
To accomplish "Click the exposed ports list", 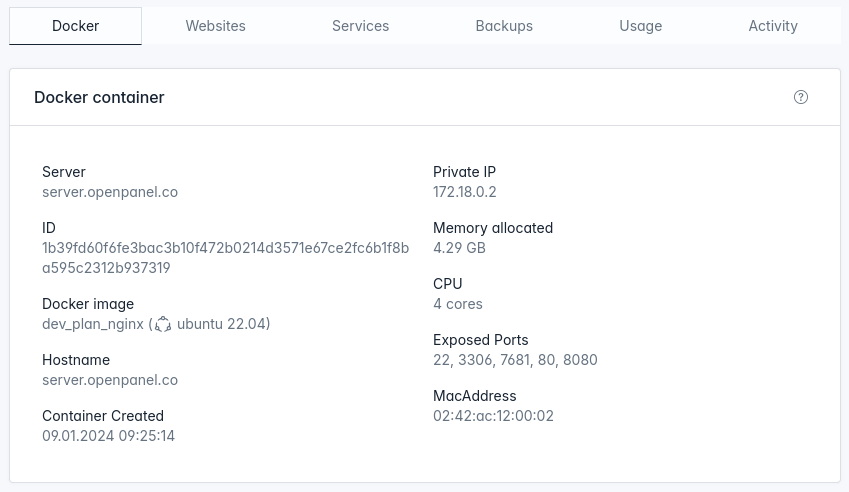I will tap(515, 360).
